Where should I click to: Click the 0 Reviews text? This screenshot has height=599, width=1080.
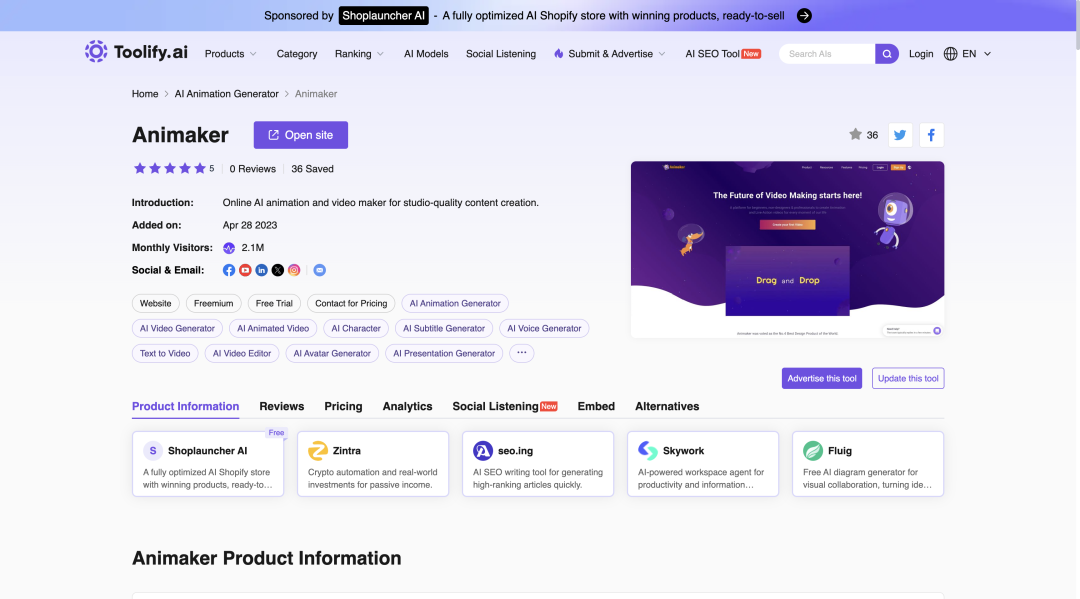point(253,169)
